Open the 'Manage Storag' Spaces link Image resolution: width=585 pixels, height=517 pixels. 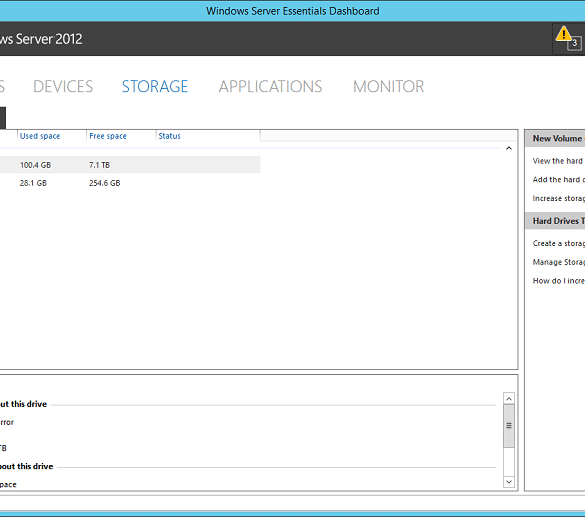pyautogui.click(x=559, y=262)
